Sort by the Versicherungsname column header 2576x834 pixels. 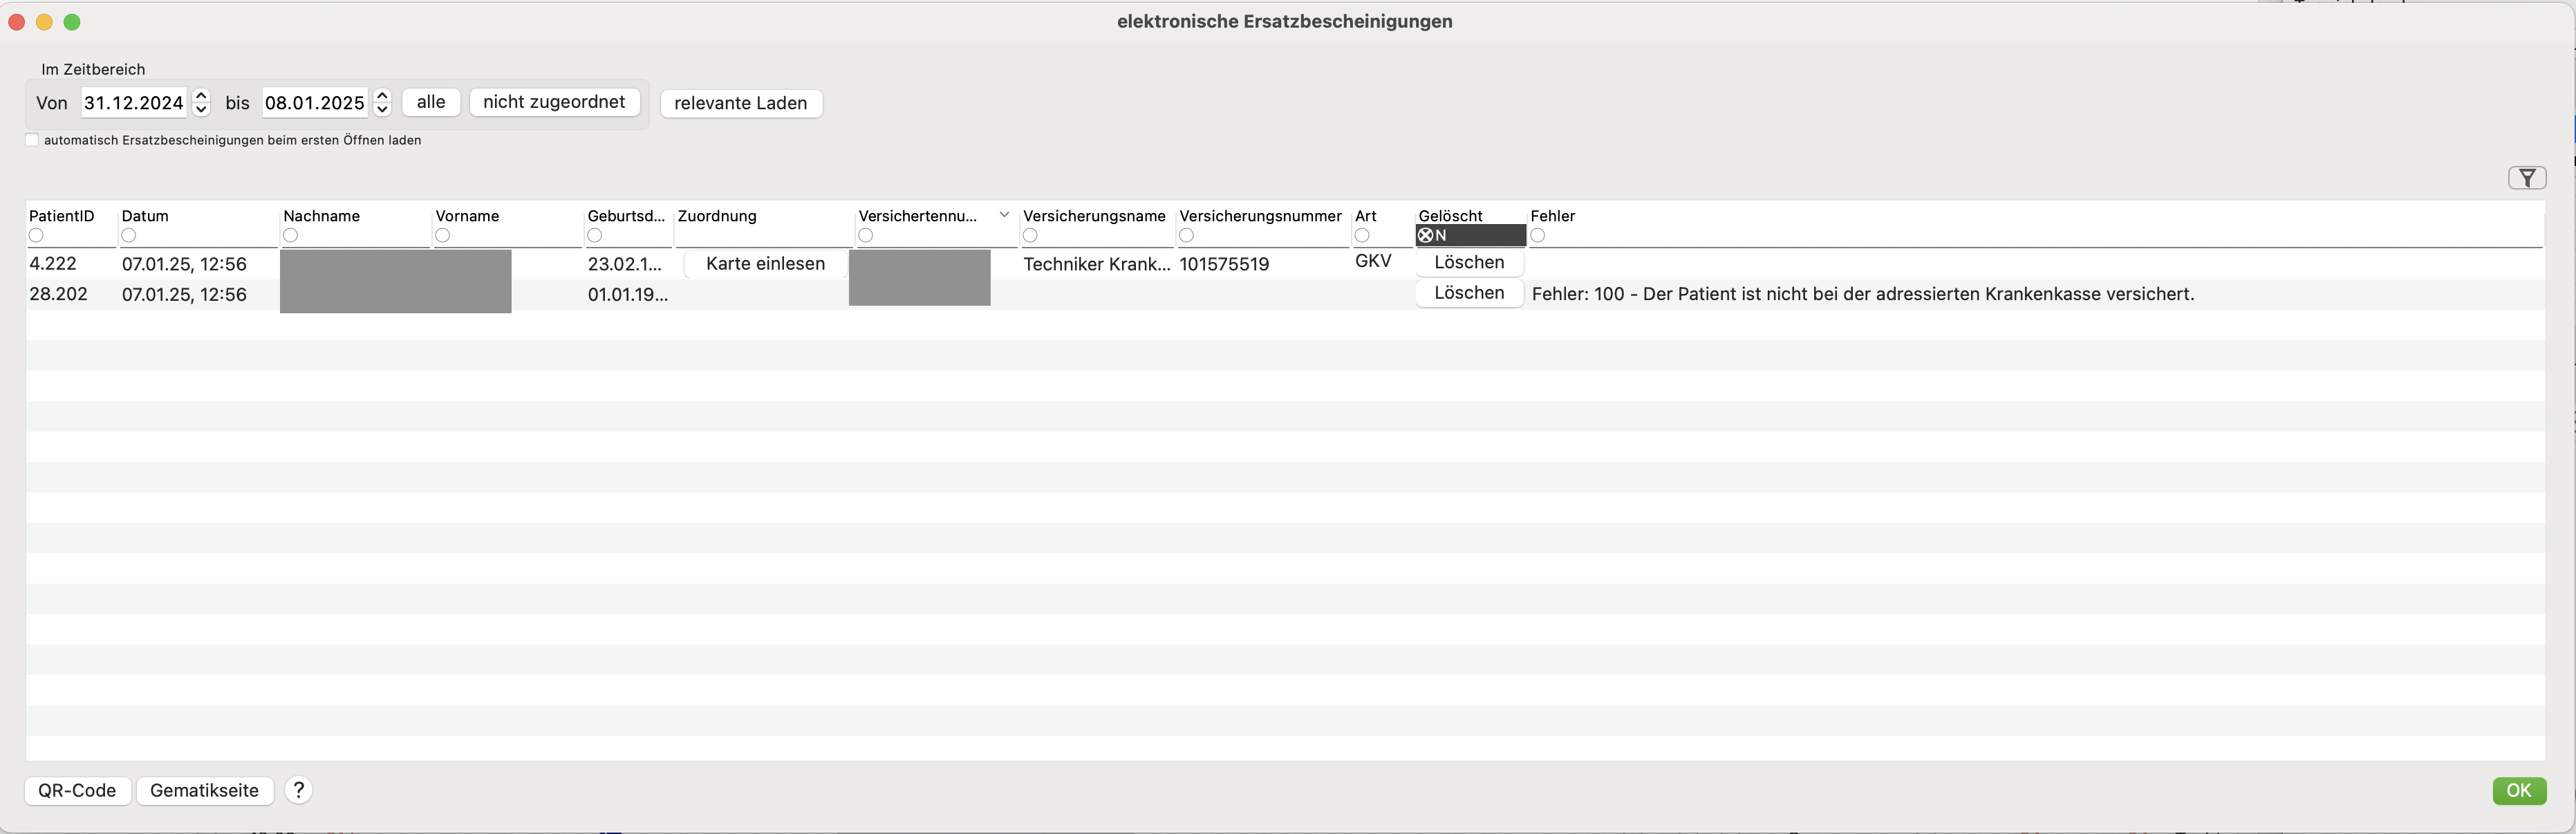(x=1094, y=216)
